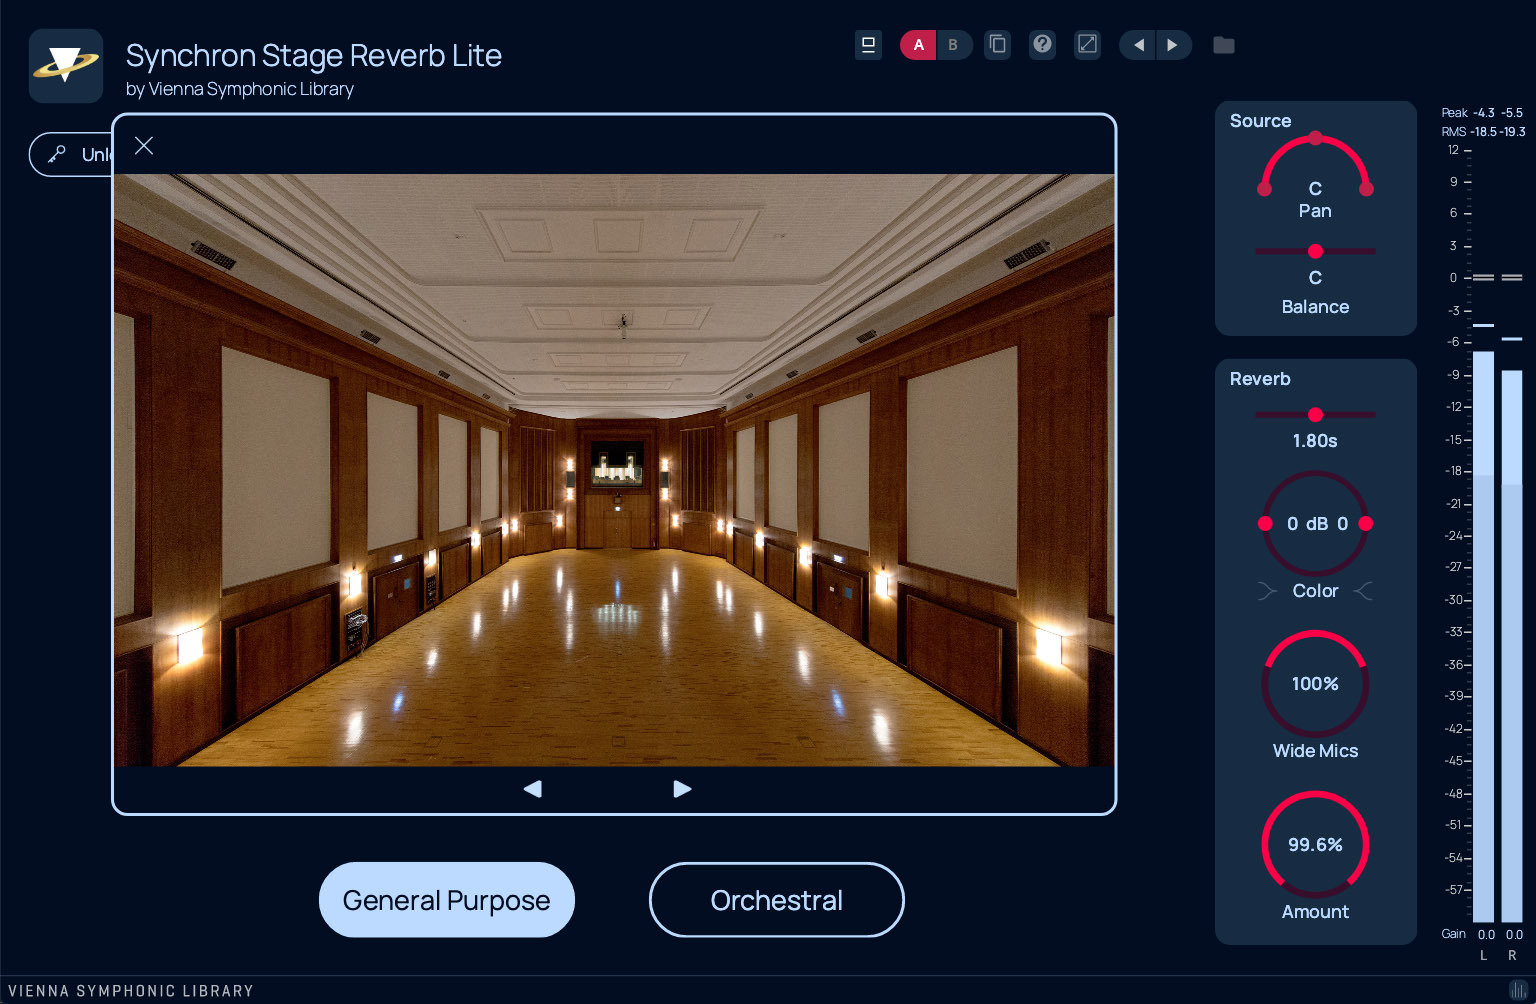Click the Reverb time slider handle
Viewport: 1536px width, 1004px height.
tap(1315, 414)
